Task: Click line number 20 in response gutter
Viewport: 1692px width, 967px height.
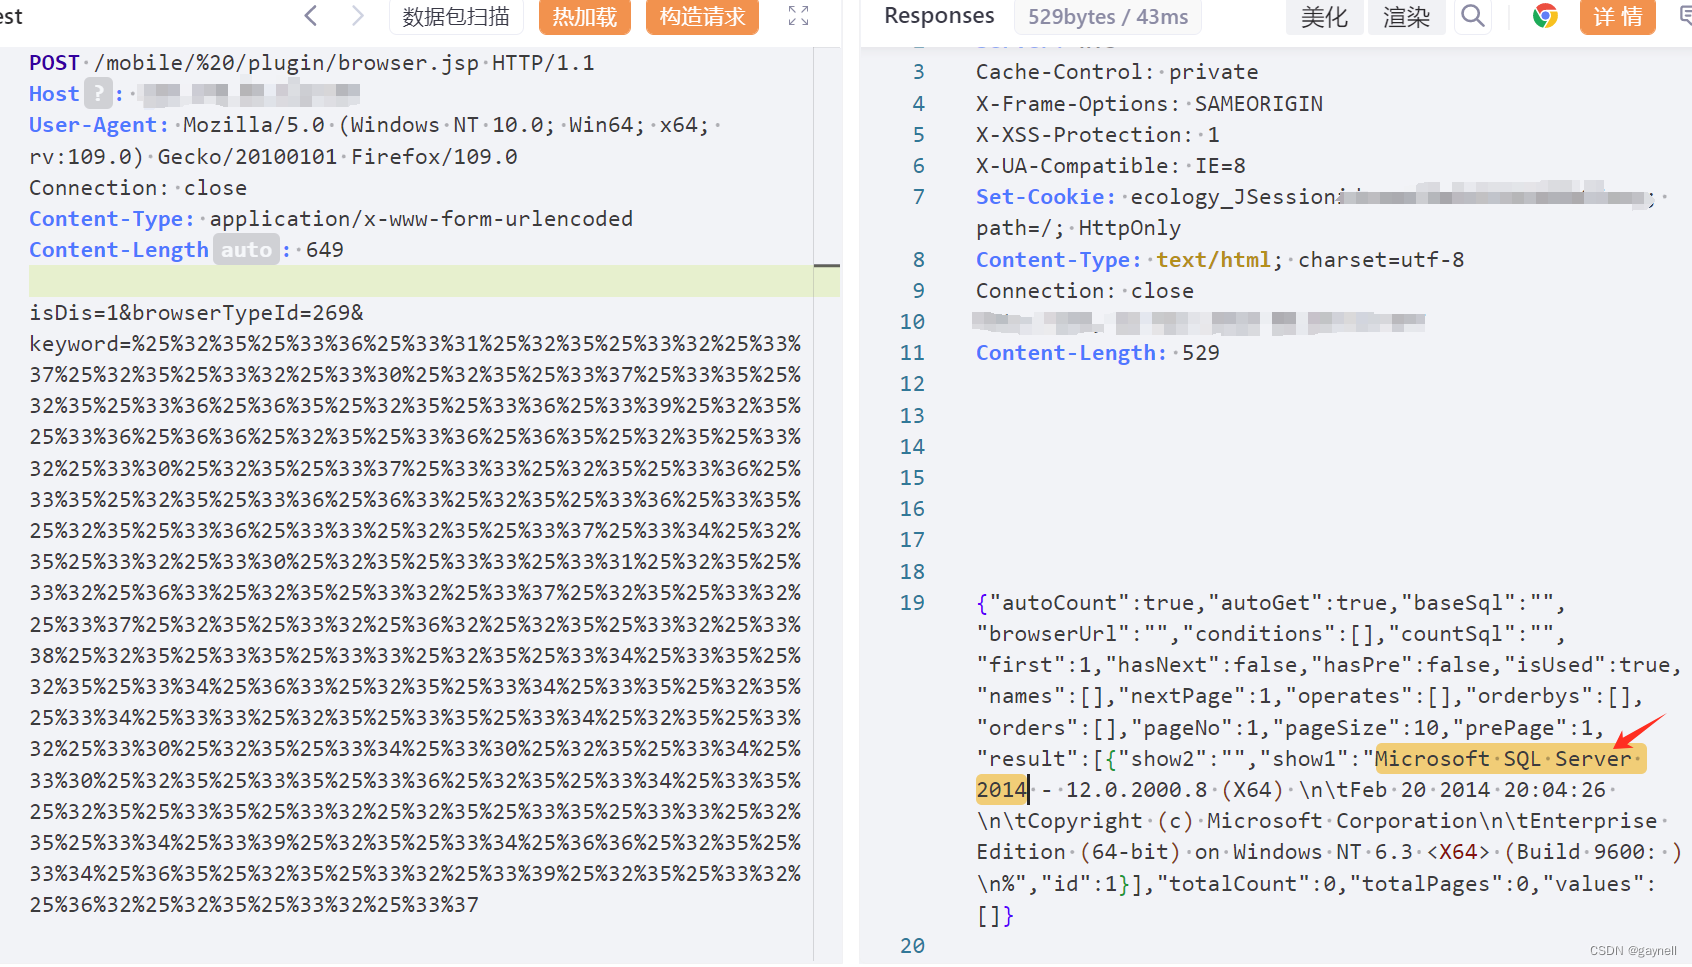Action: [912, 946]
